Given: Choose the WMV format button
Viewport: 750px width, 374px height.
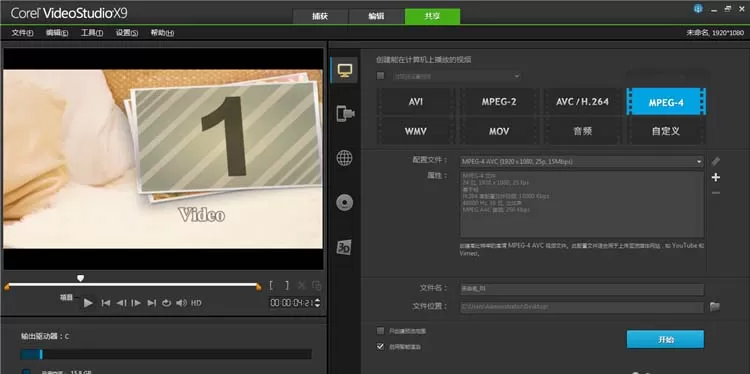Looking at the screenshot, I should pos(416,131).
